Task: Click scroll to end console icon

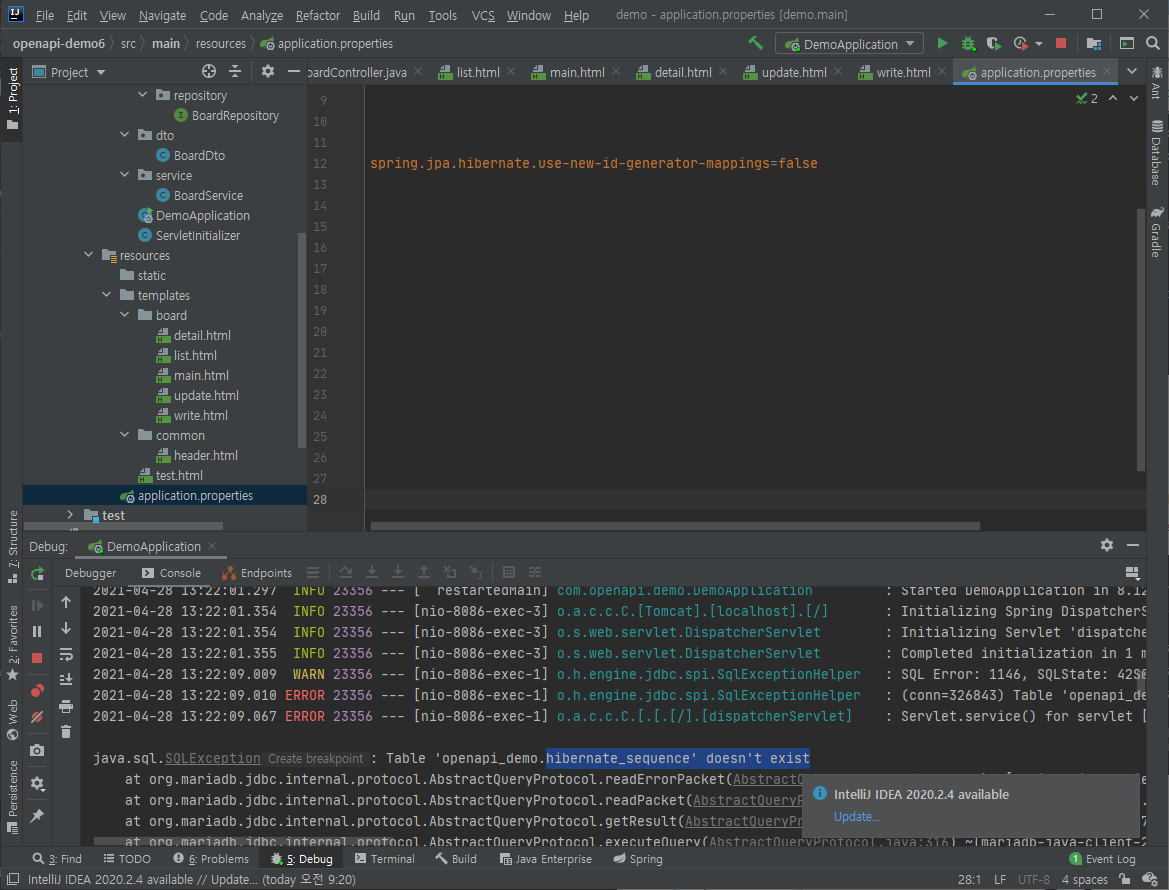Action: pyautogui.click(x=66, y=680)
